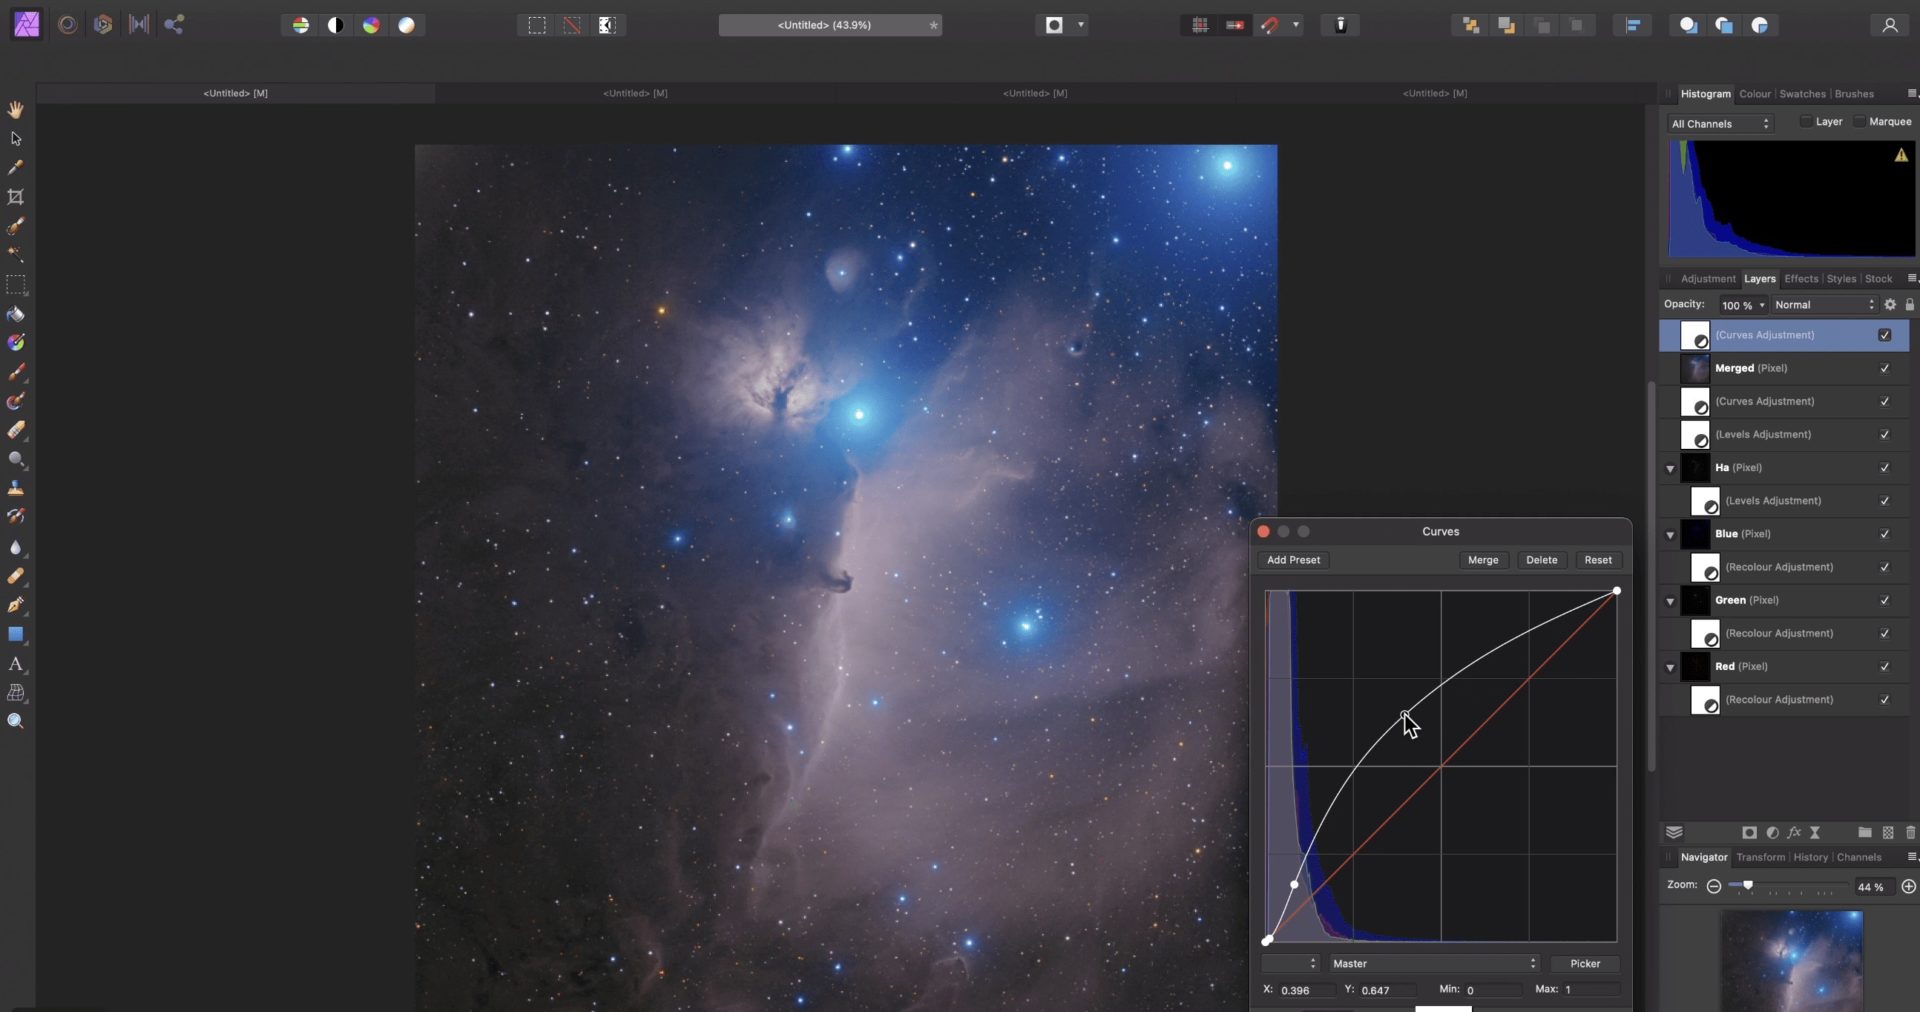Click the zoom in plus icon

click(1908, 886)
